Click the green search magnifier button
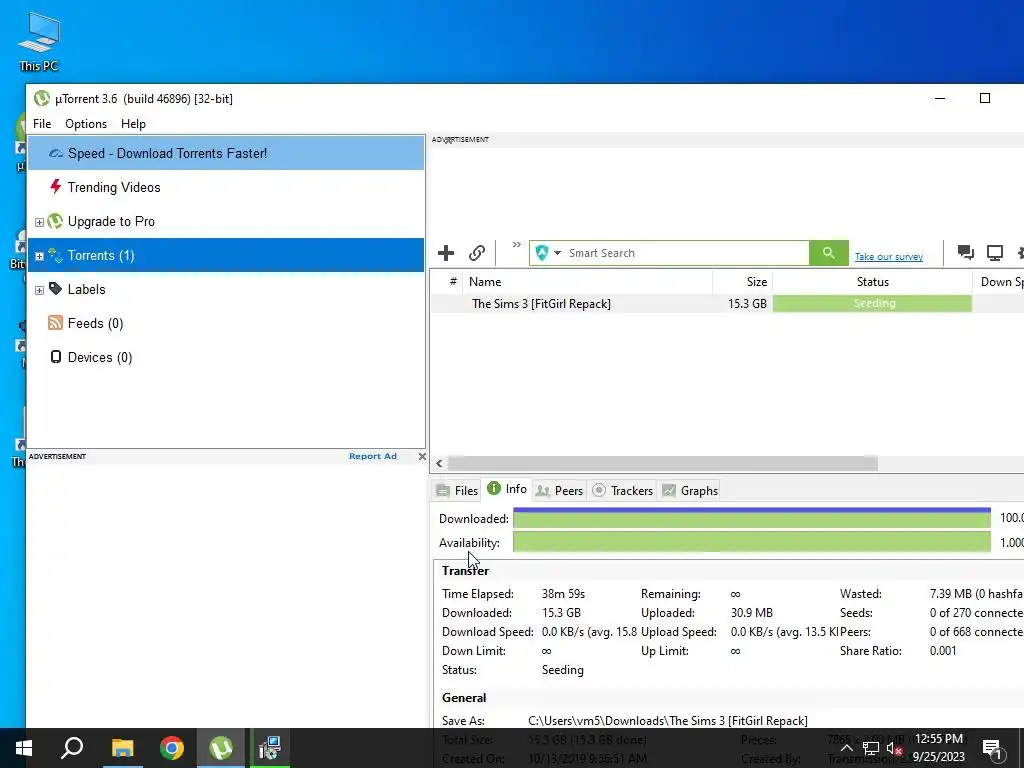 click(x=829, y=253)
